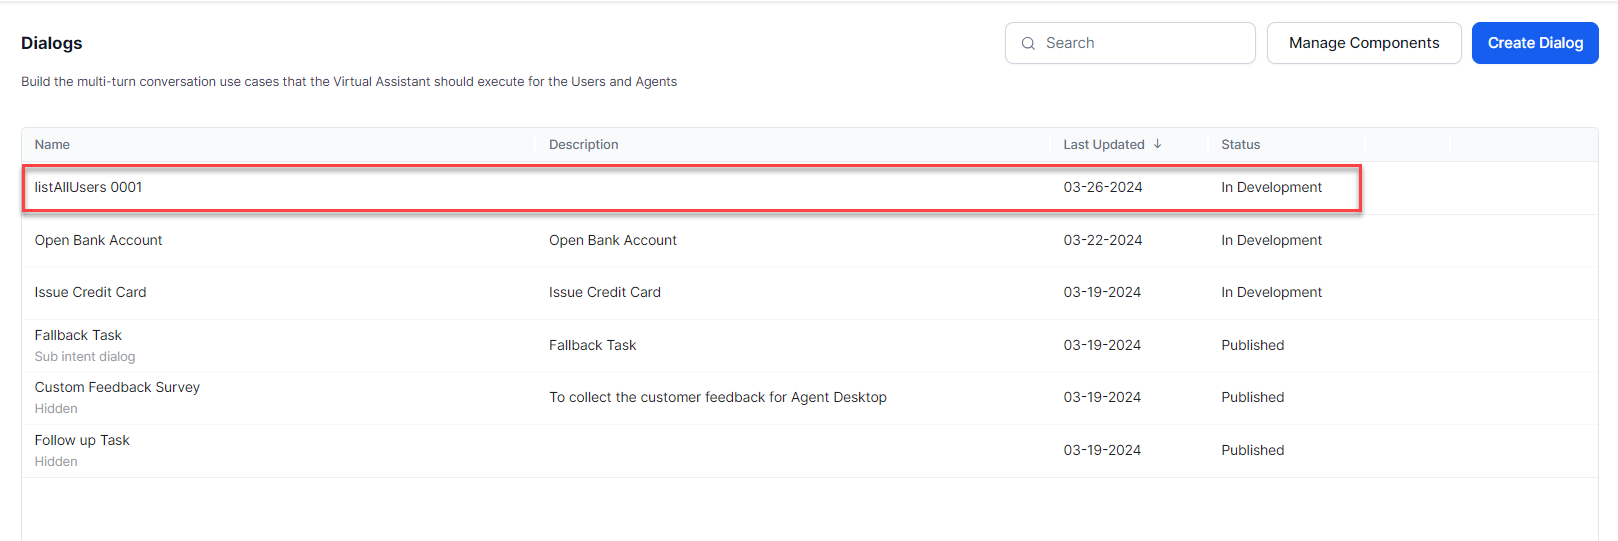Sort by the Name column header
The height and width of the screenshot is (541, 1618).
pos(52,145)
